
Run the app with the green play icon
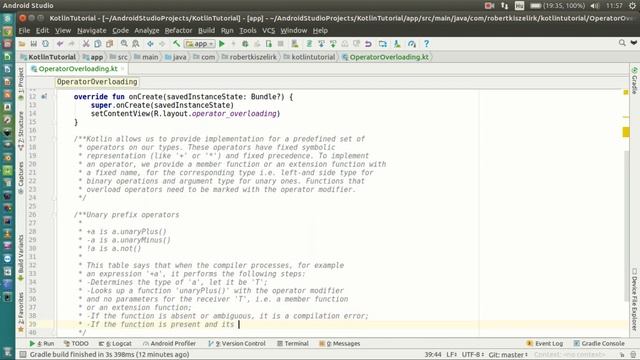(222, 44)
